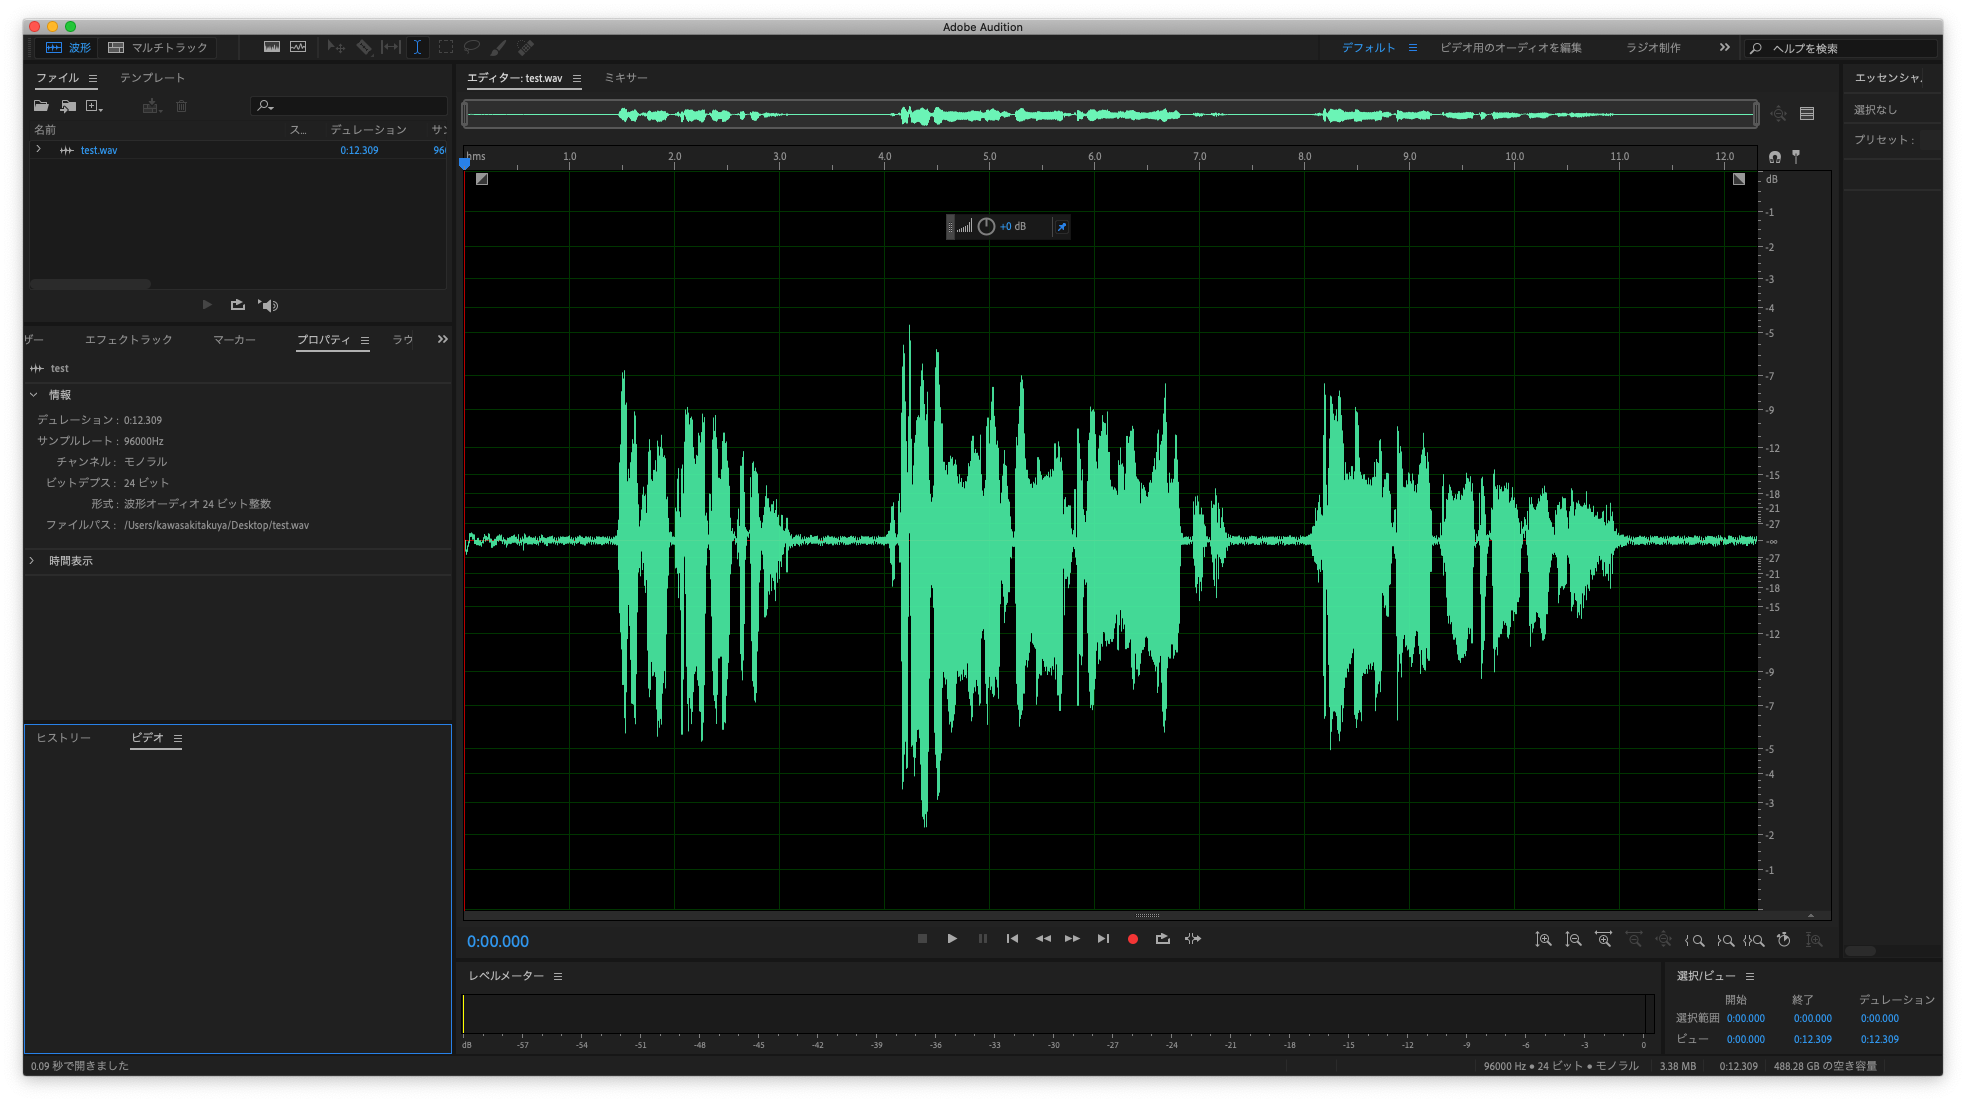Switch to Multitrack (マルチトラック) view
The image size is (1966, 1103).
tap(158, 47)
